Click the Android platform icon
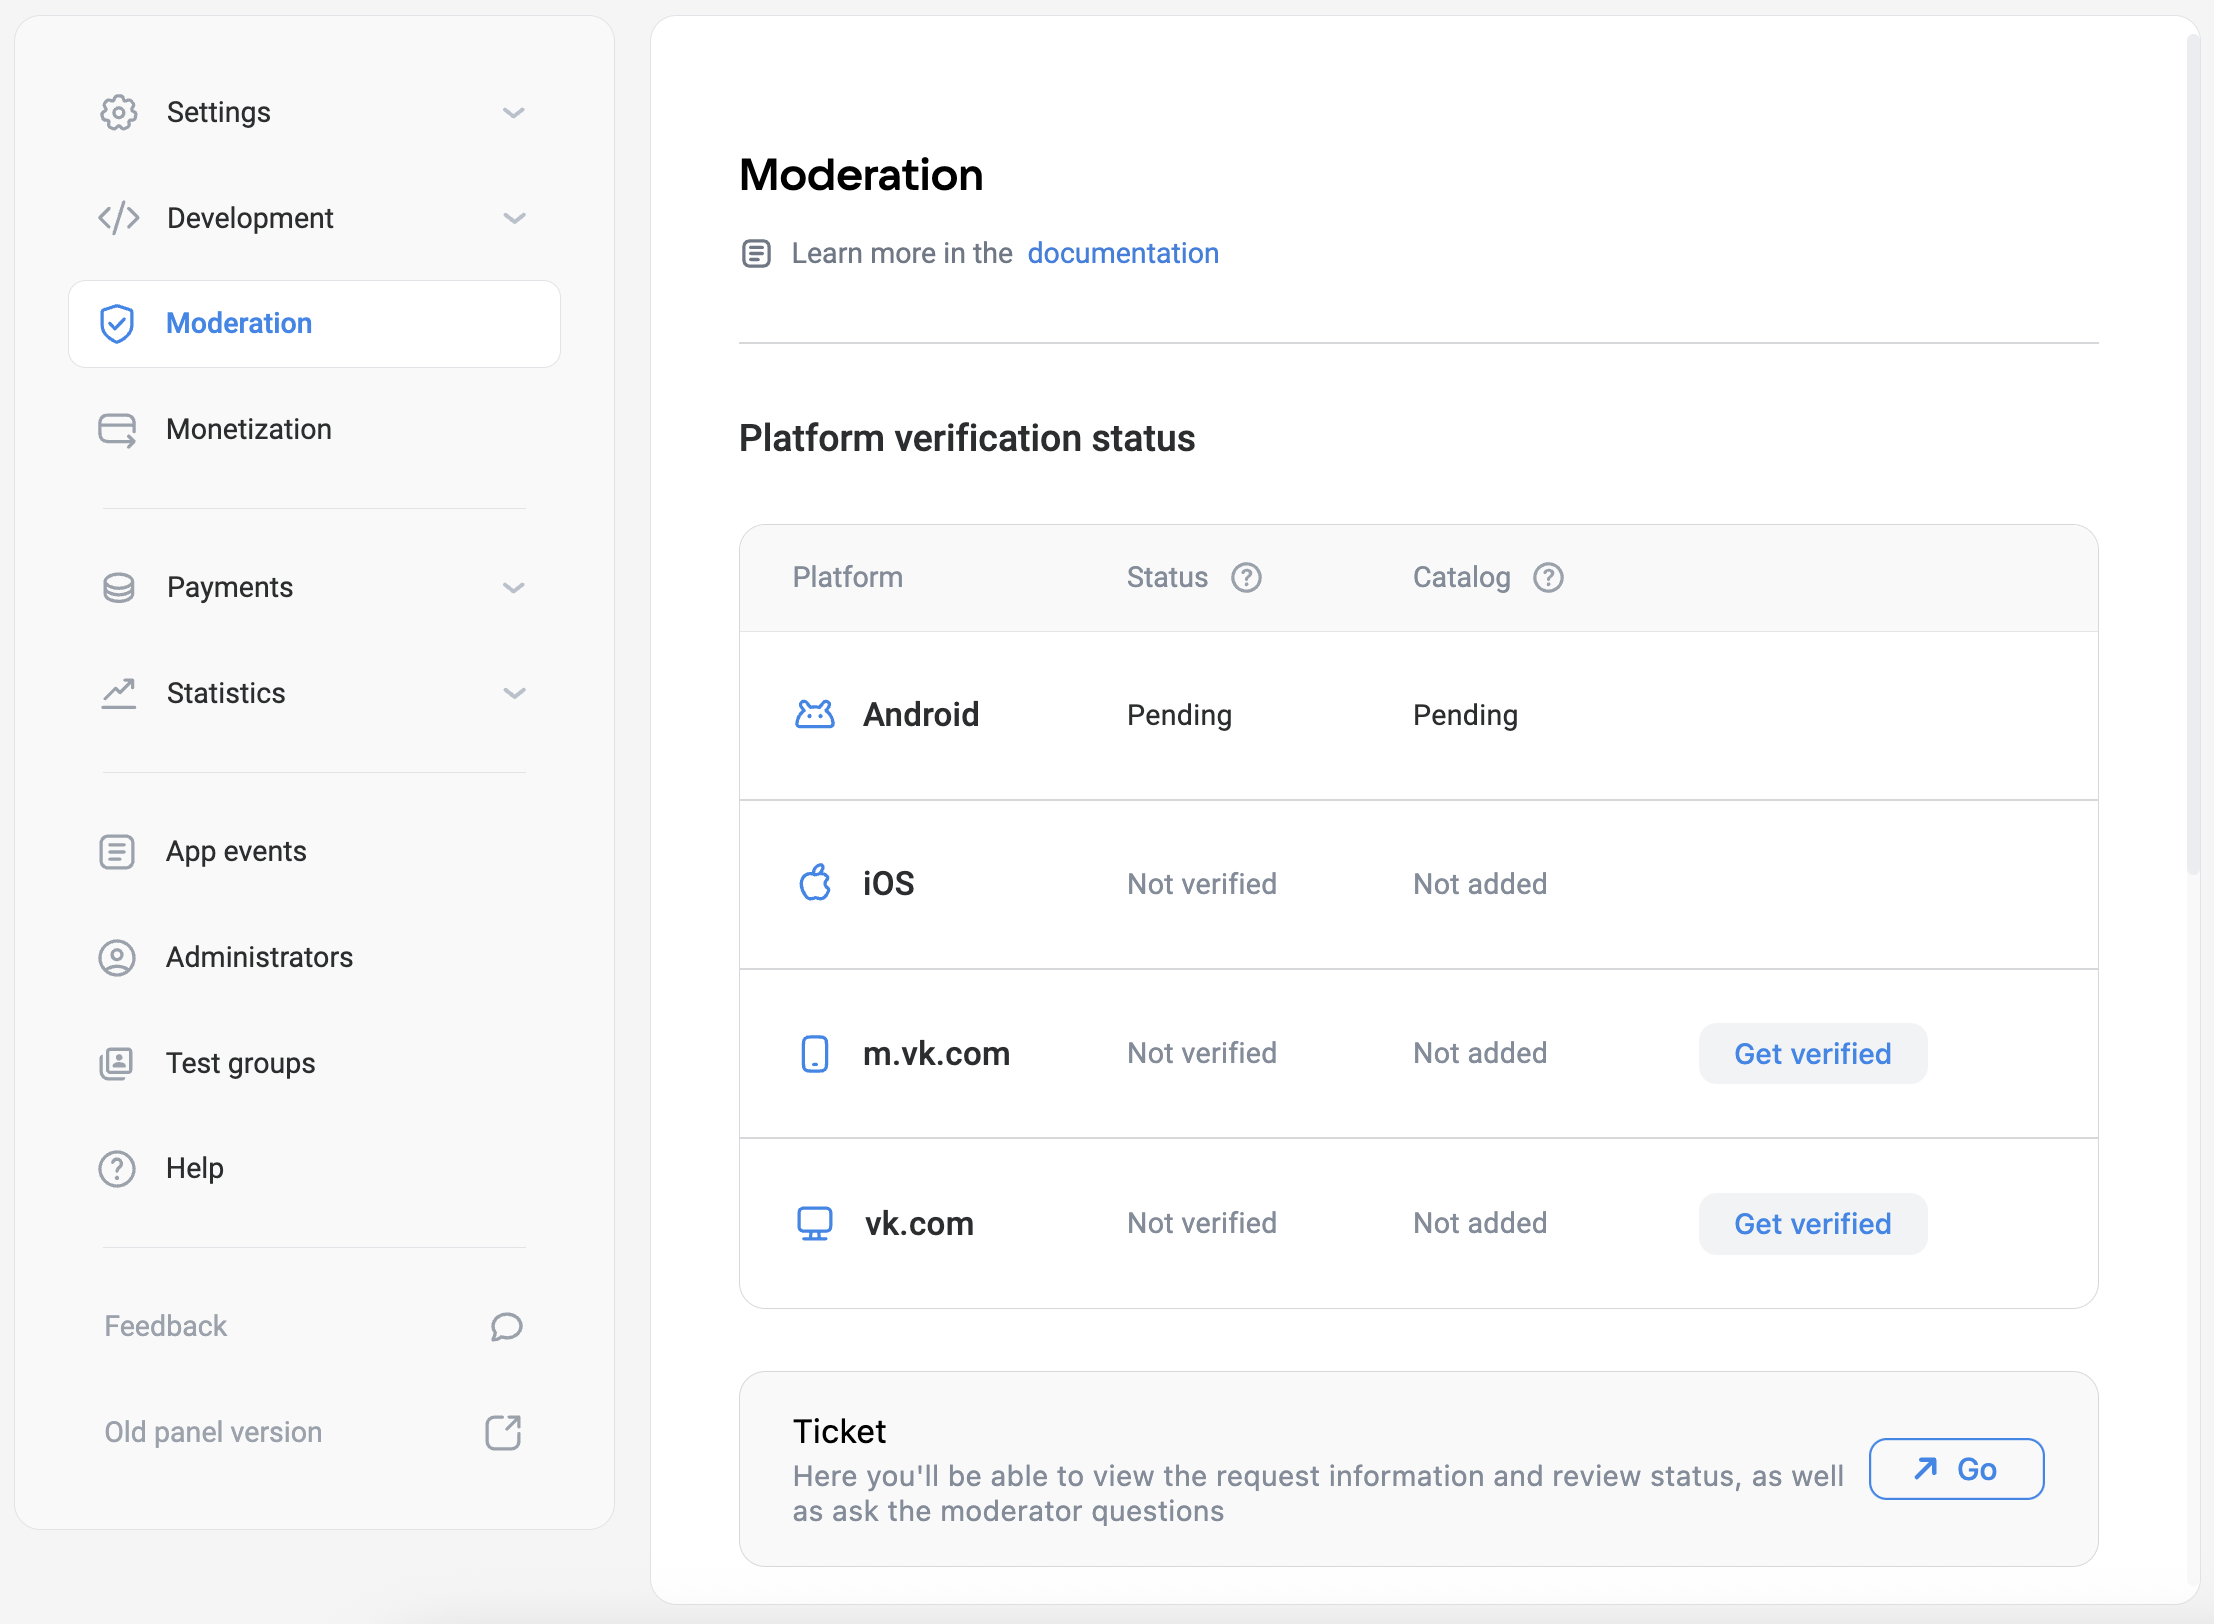The image size is (2214, 1624). 814,714
